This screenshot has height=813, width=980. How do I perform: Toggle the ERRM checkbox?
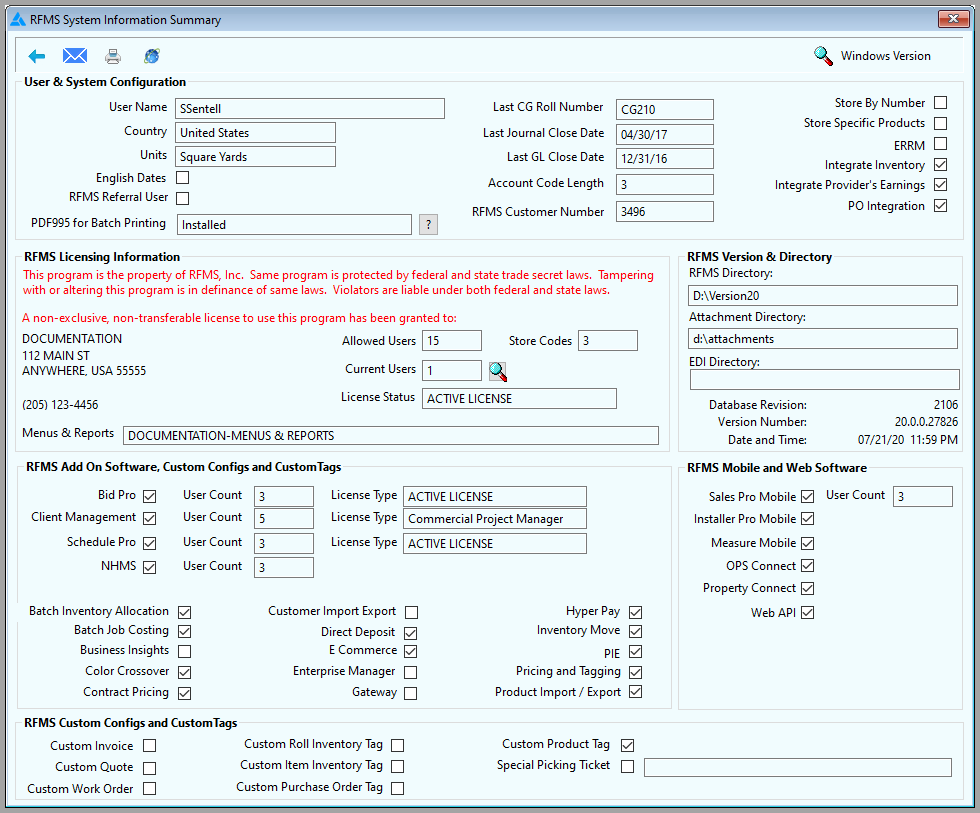(x=941, y=144)
